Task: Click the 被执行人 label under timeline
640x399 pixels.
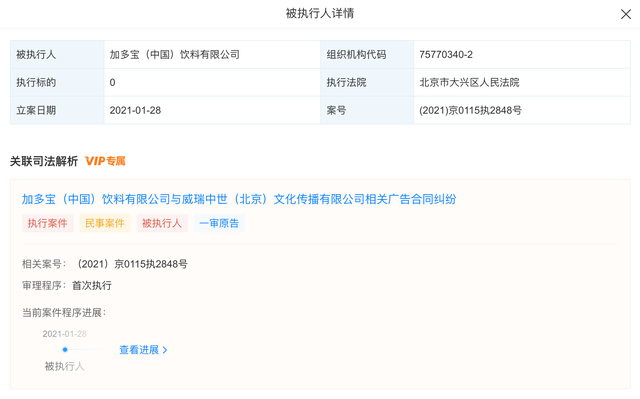Action: tap(64, 366)
